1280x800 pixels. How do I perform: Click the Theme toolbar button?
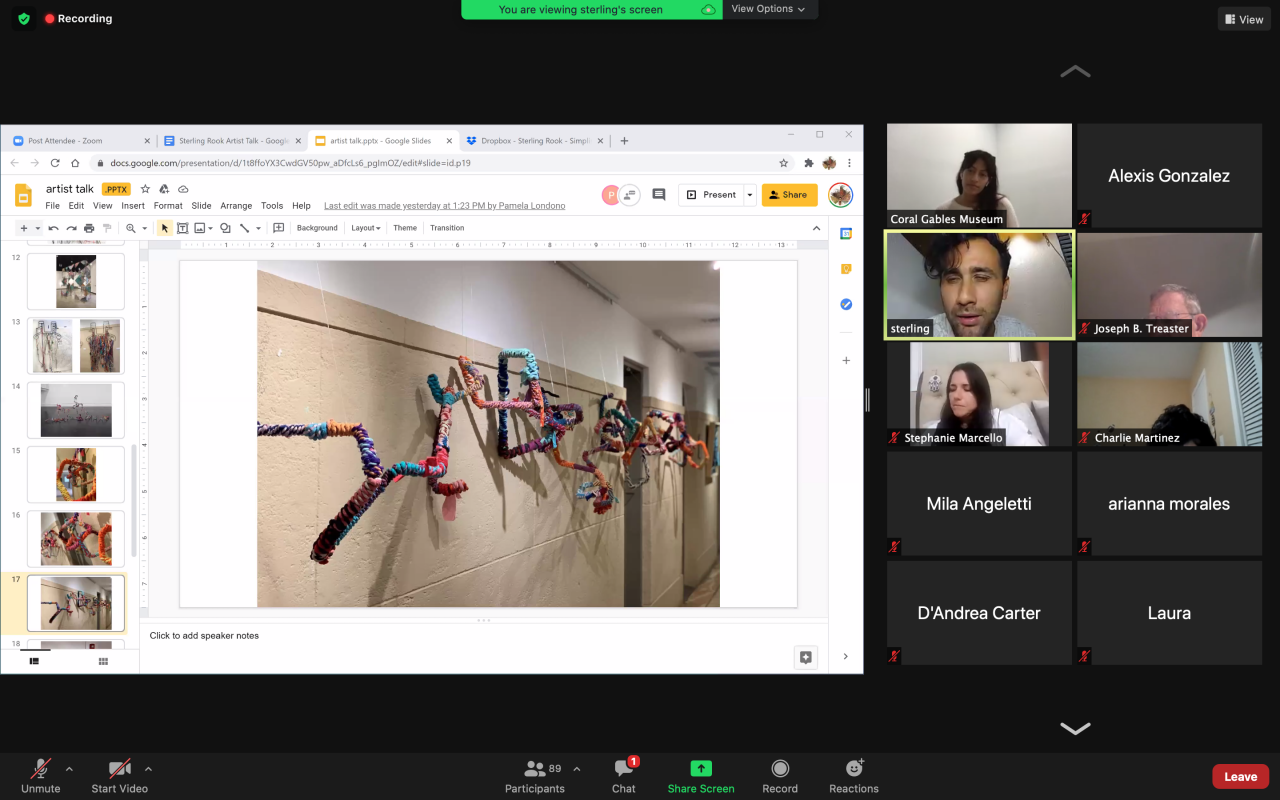pyautogui.click(x=405, y=228)
